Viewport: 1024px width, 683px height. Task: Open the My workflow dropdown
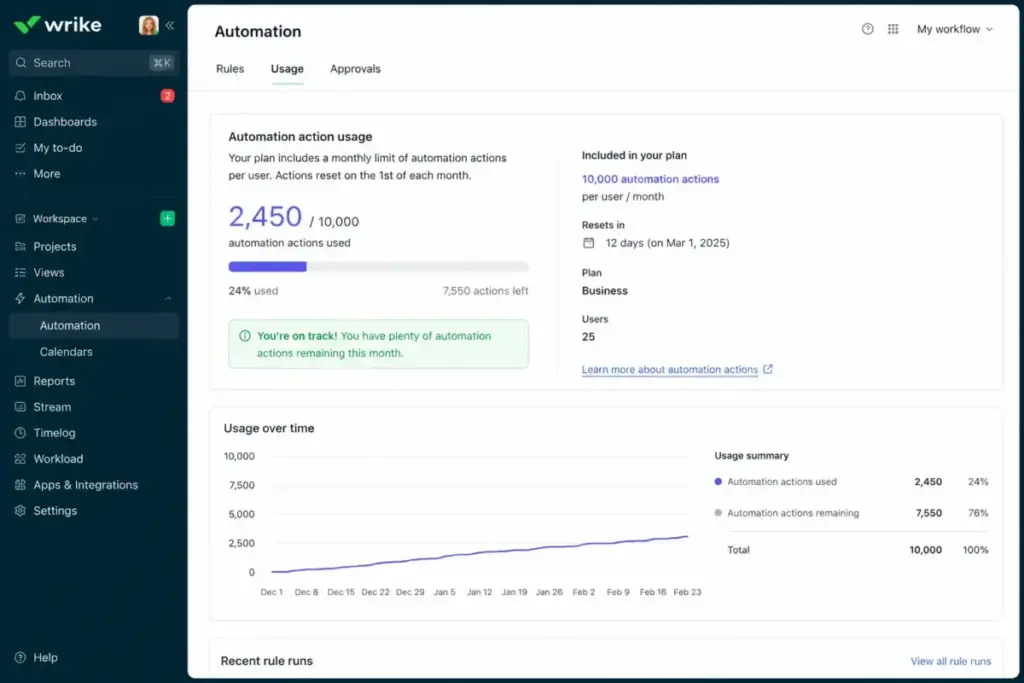tap(955, 29)
